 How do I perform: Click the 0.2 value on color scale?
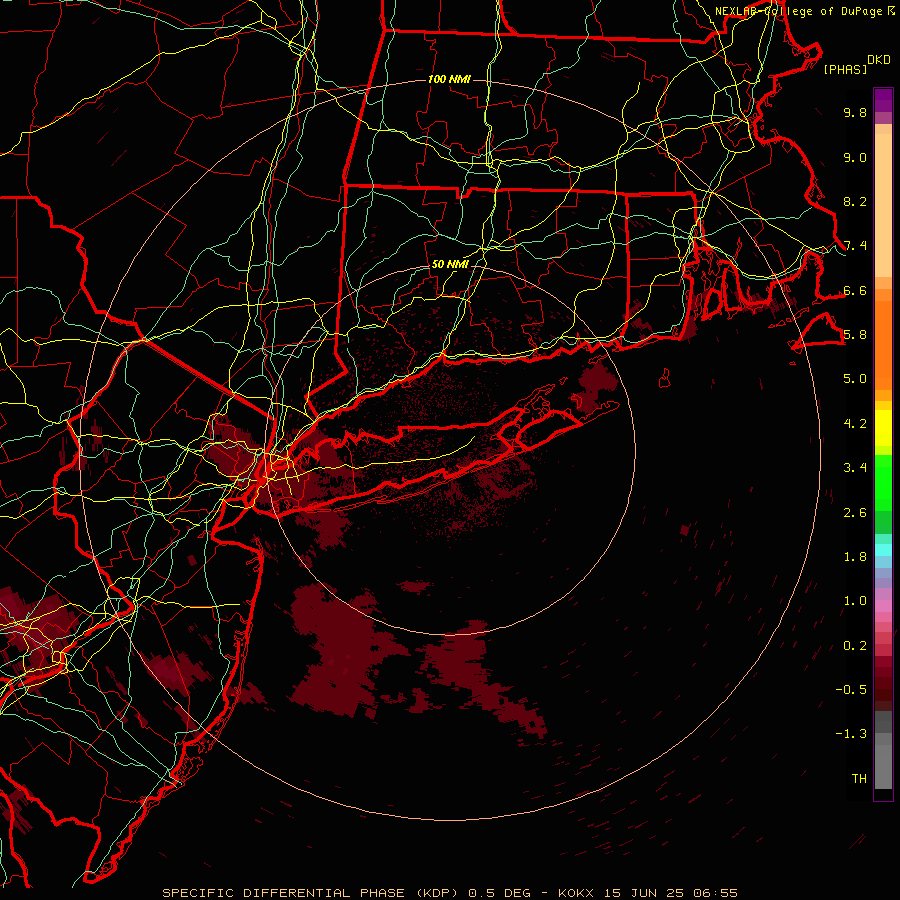coord(855,646)
